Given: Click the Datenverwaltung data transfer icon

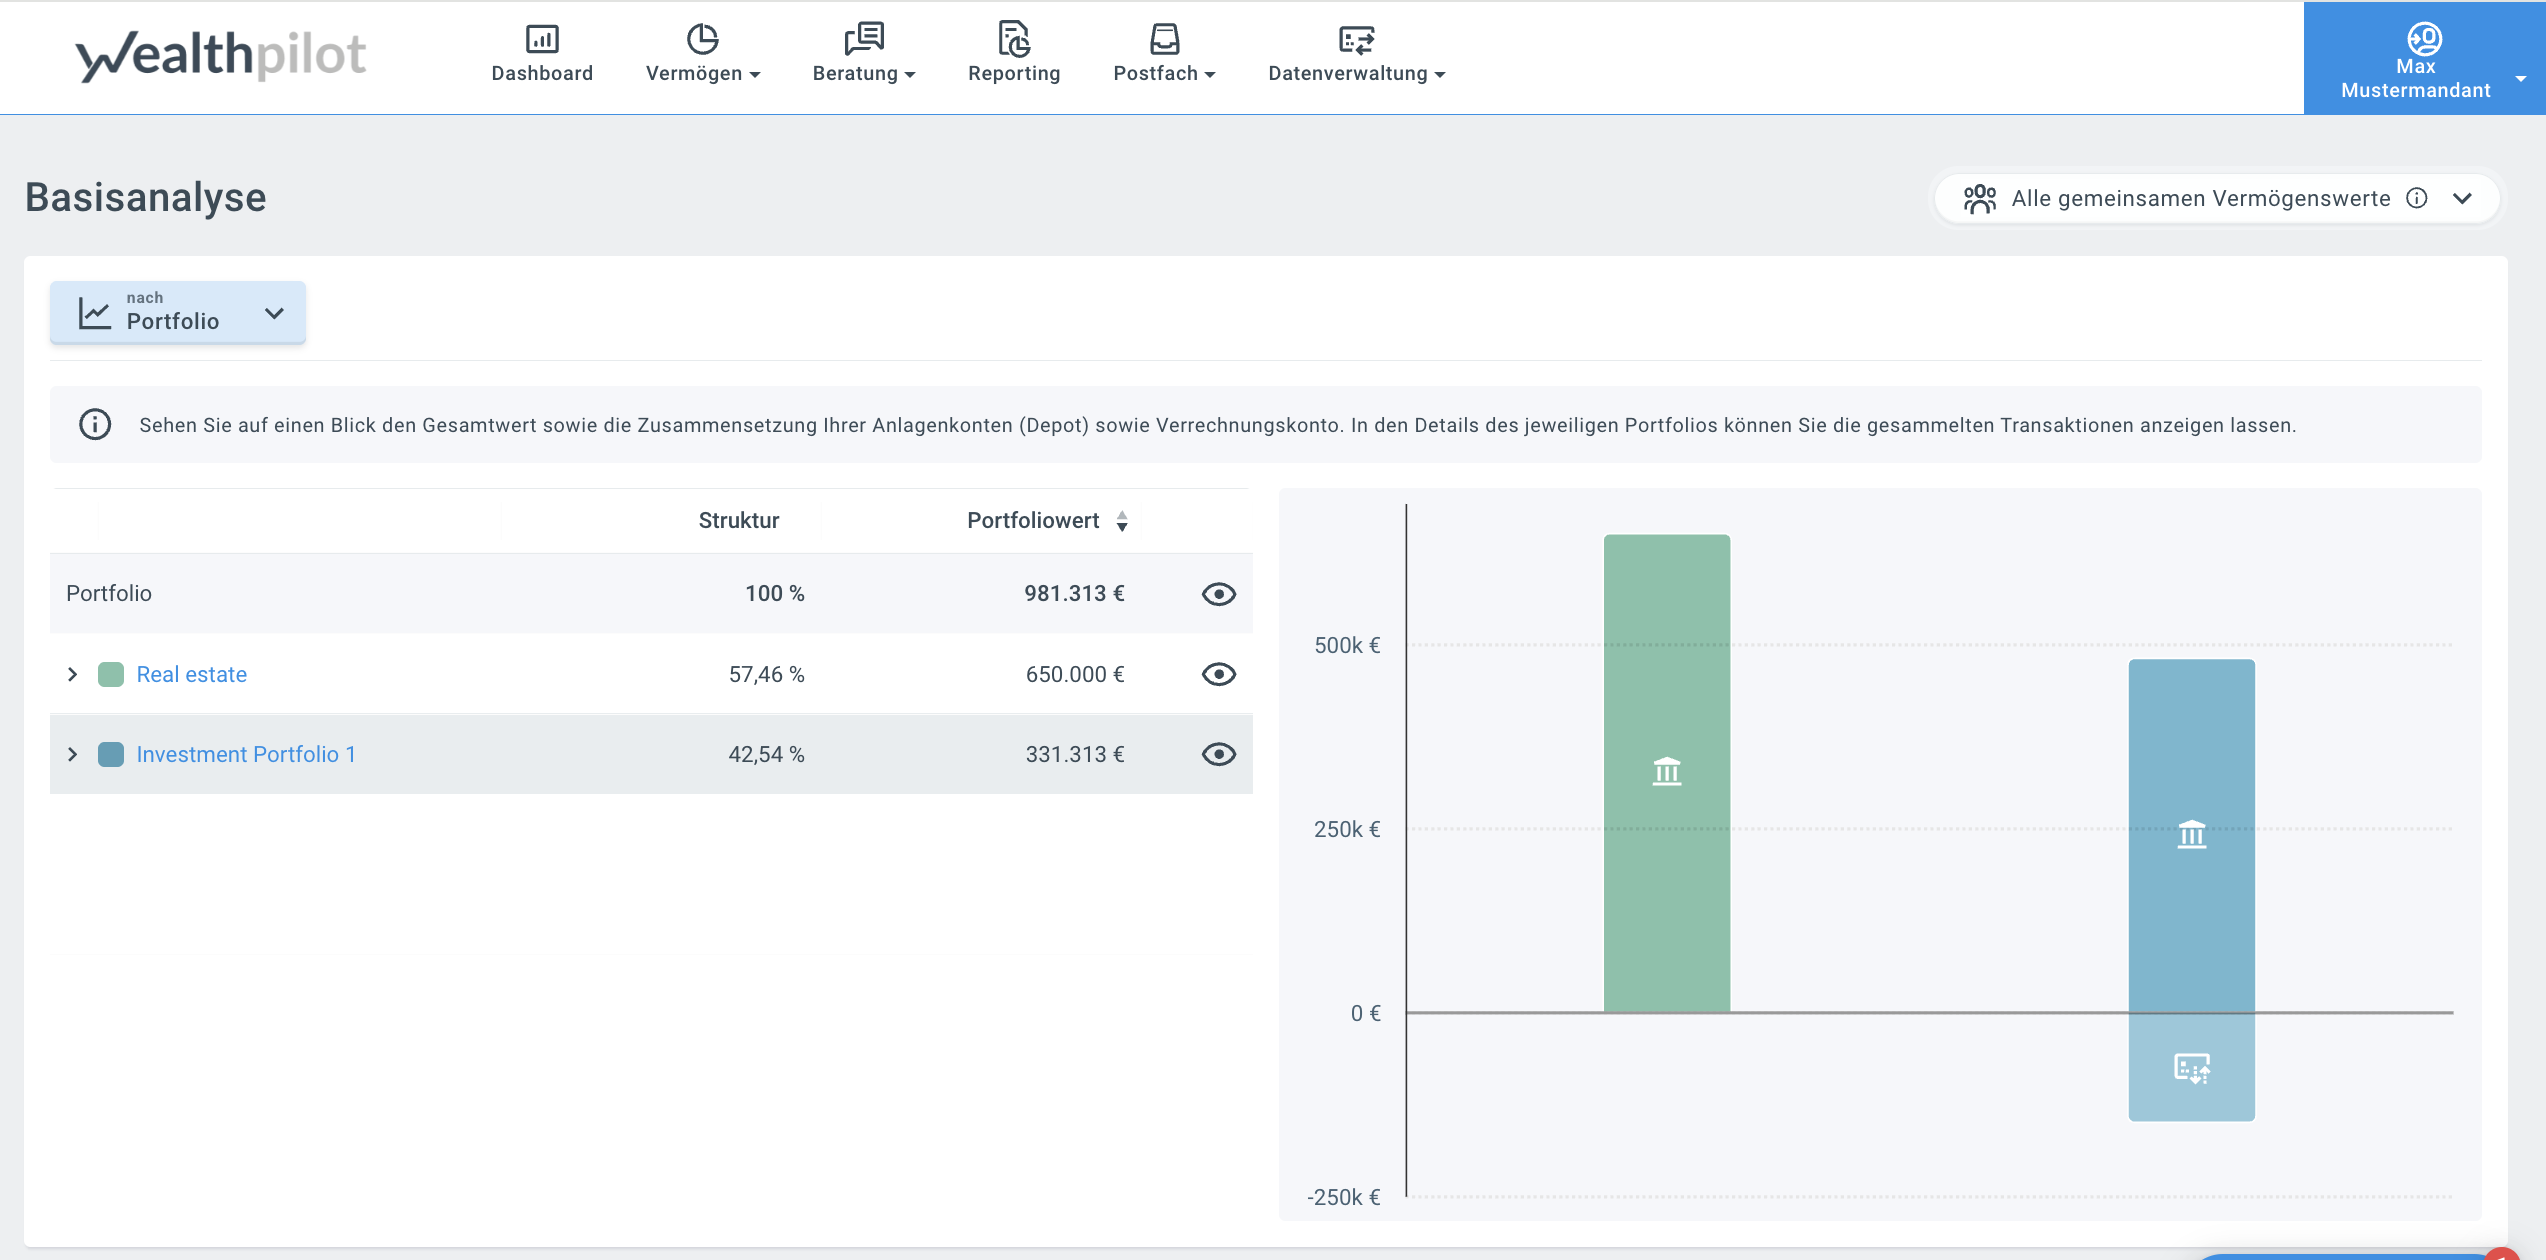Looking at the screenshot, I should click(1356, 40).
